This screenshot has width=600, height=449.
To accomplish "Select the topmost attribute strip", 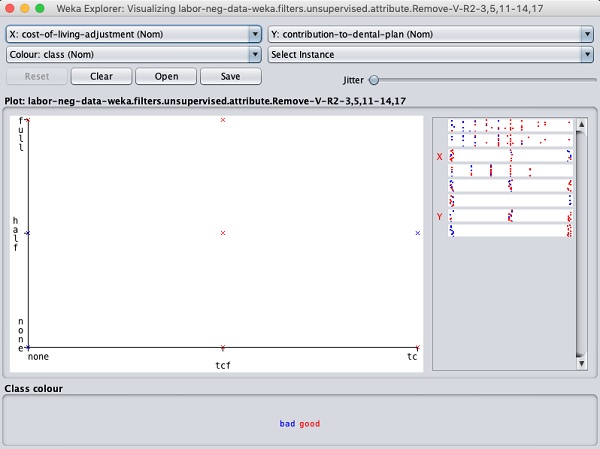I will pyautogui.click(x=510, y=126).
